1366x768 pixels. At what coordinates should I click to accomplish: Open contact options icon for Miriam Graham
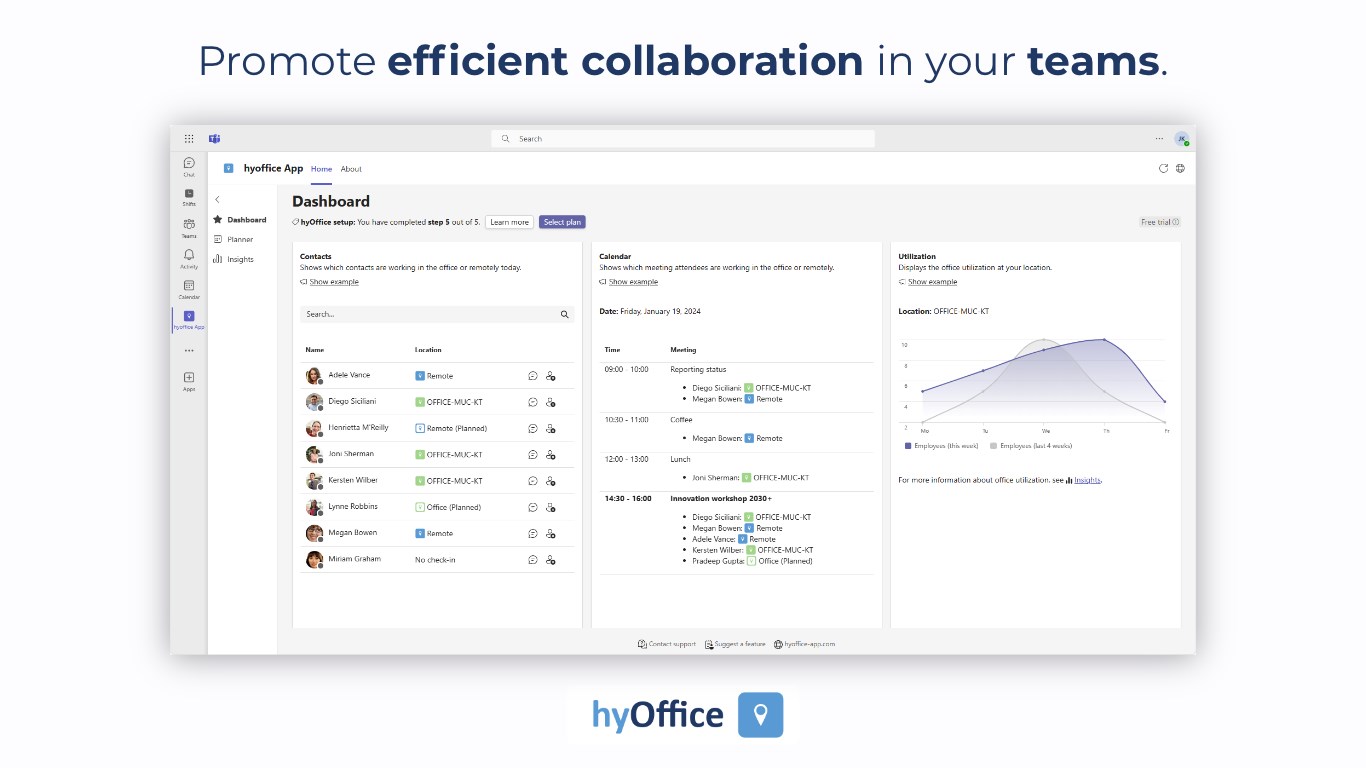(x=551, y=560)
